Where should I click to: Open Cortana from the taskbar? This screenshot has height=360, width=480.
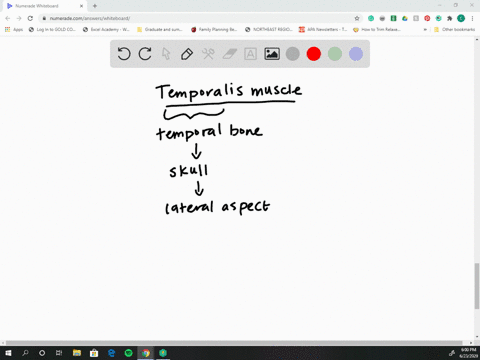tap(42, 353)
